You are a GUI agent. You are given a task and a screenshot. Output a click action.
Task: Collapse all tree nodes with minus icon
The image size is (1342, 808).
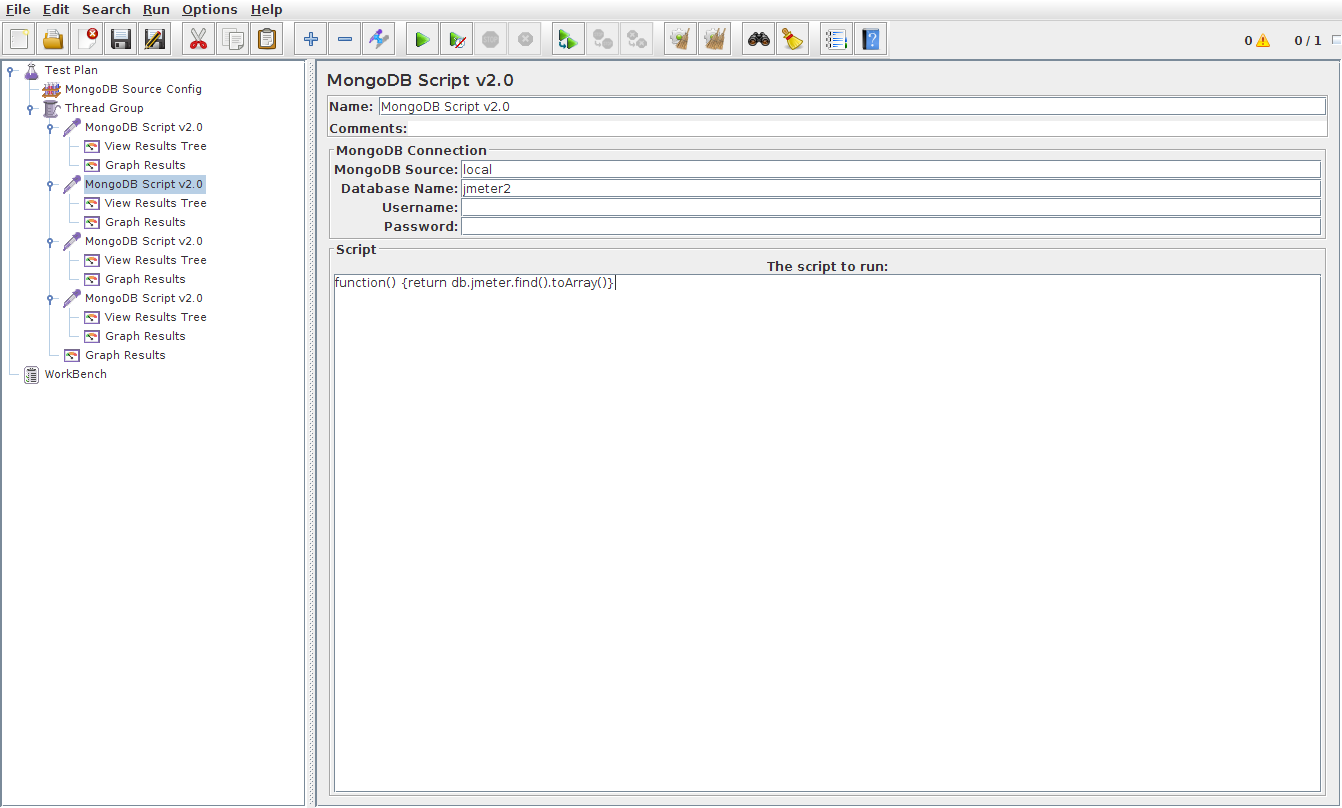pyautogui.click(x=344, y=40)
